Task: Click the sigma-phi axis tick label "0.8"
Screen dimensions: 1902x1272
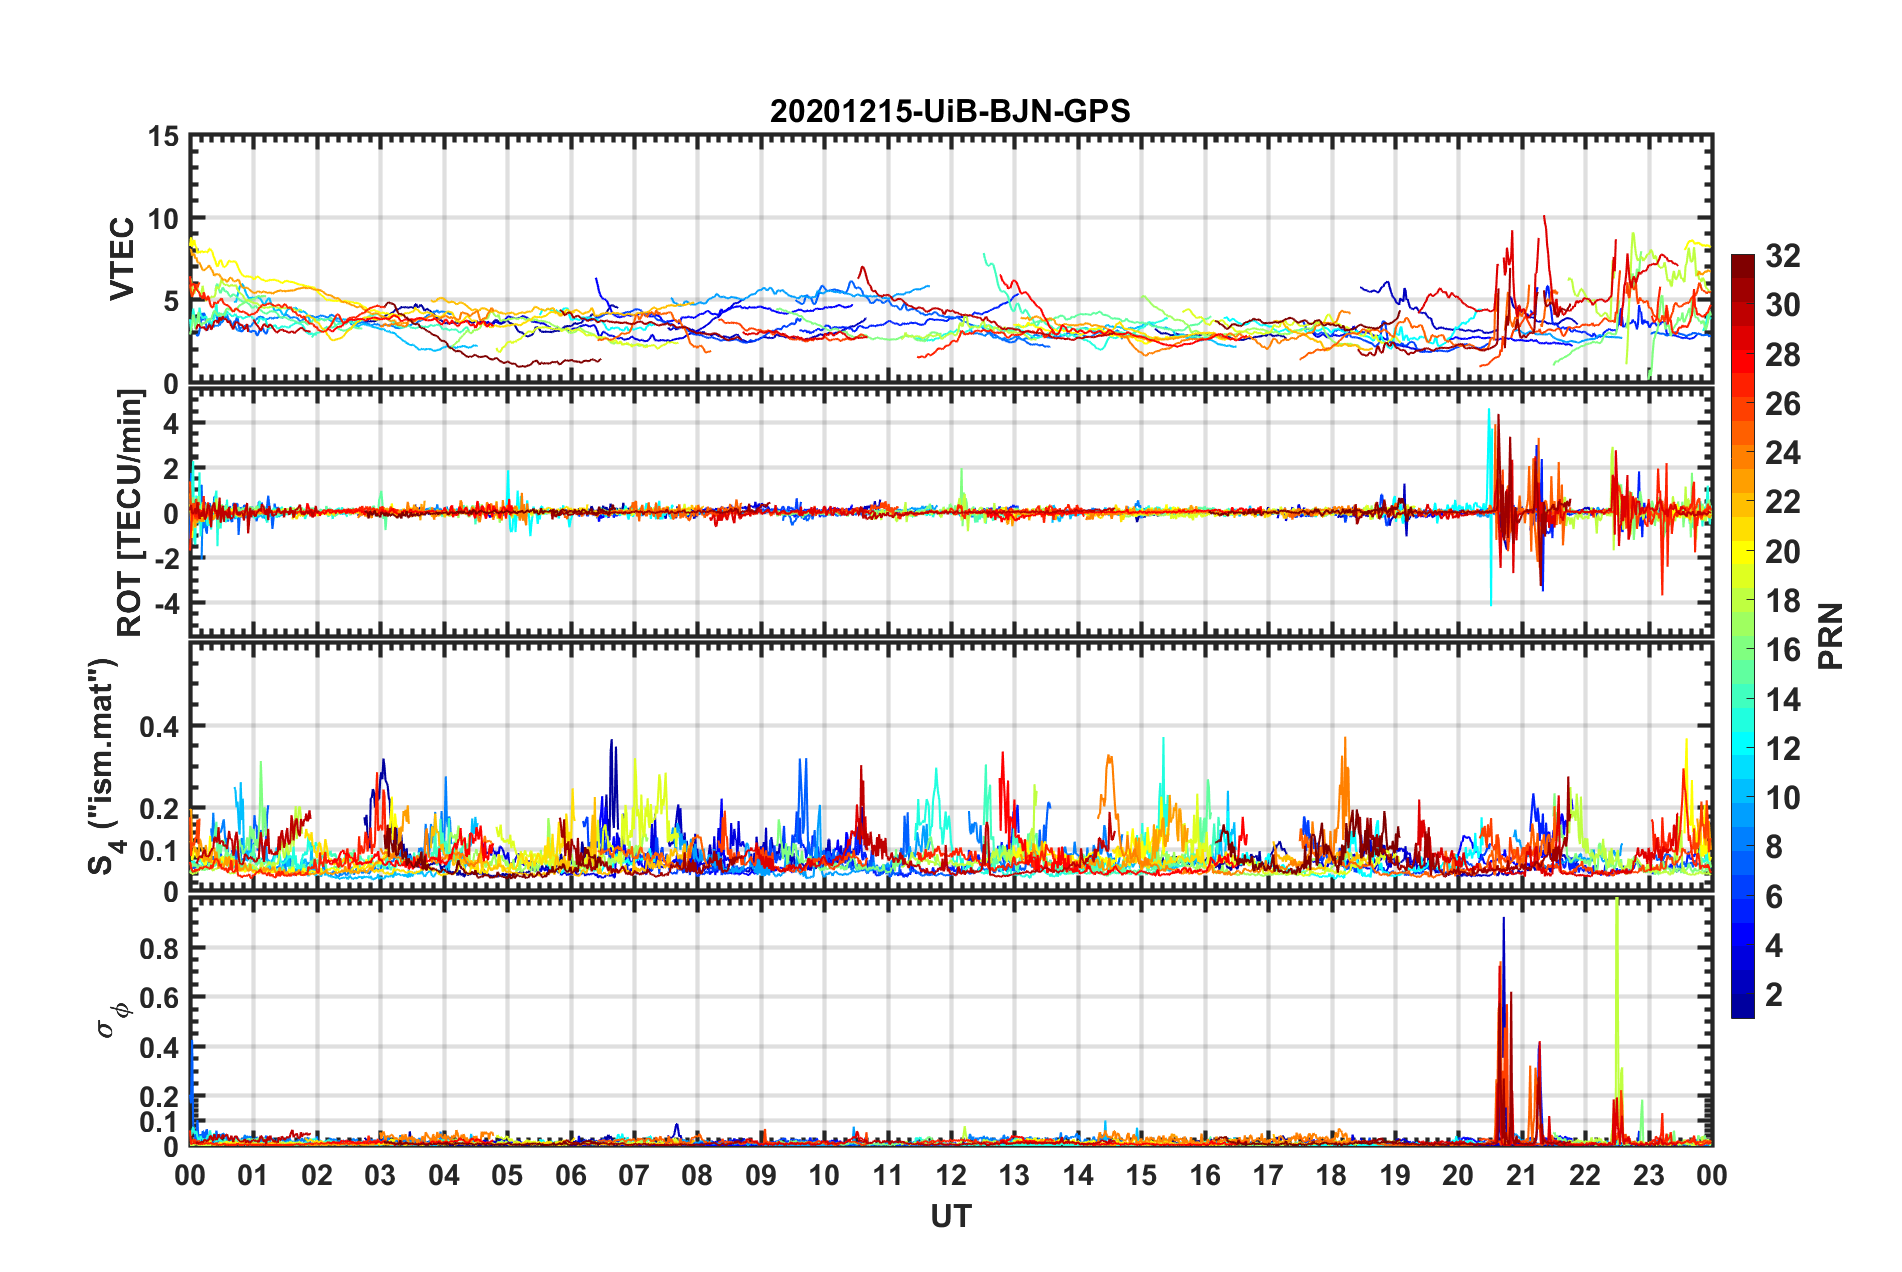Action: click(160, 948)
